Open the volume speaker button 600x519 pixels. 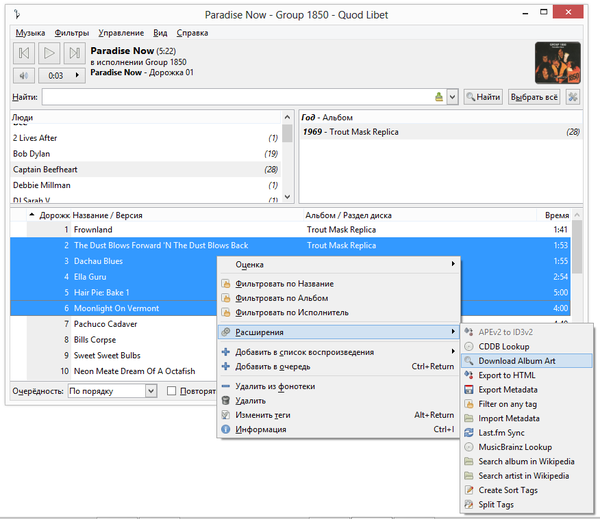[x=24, y=75]
